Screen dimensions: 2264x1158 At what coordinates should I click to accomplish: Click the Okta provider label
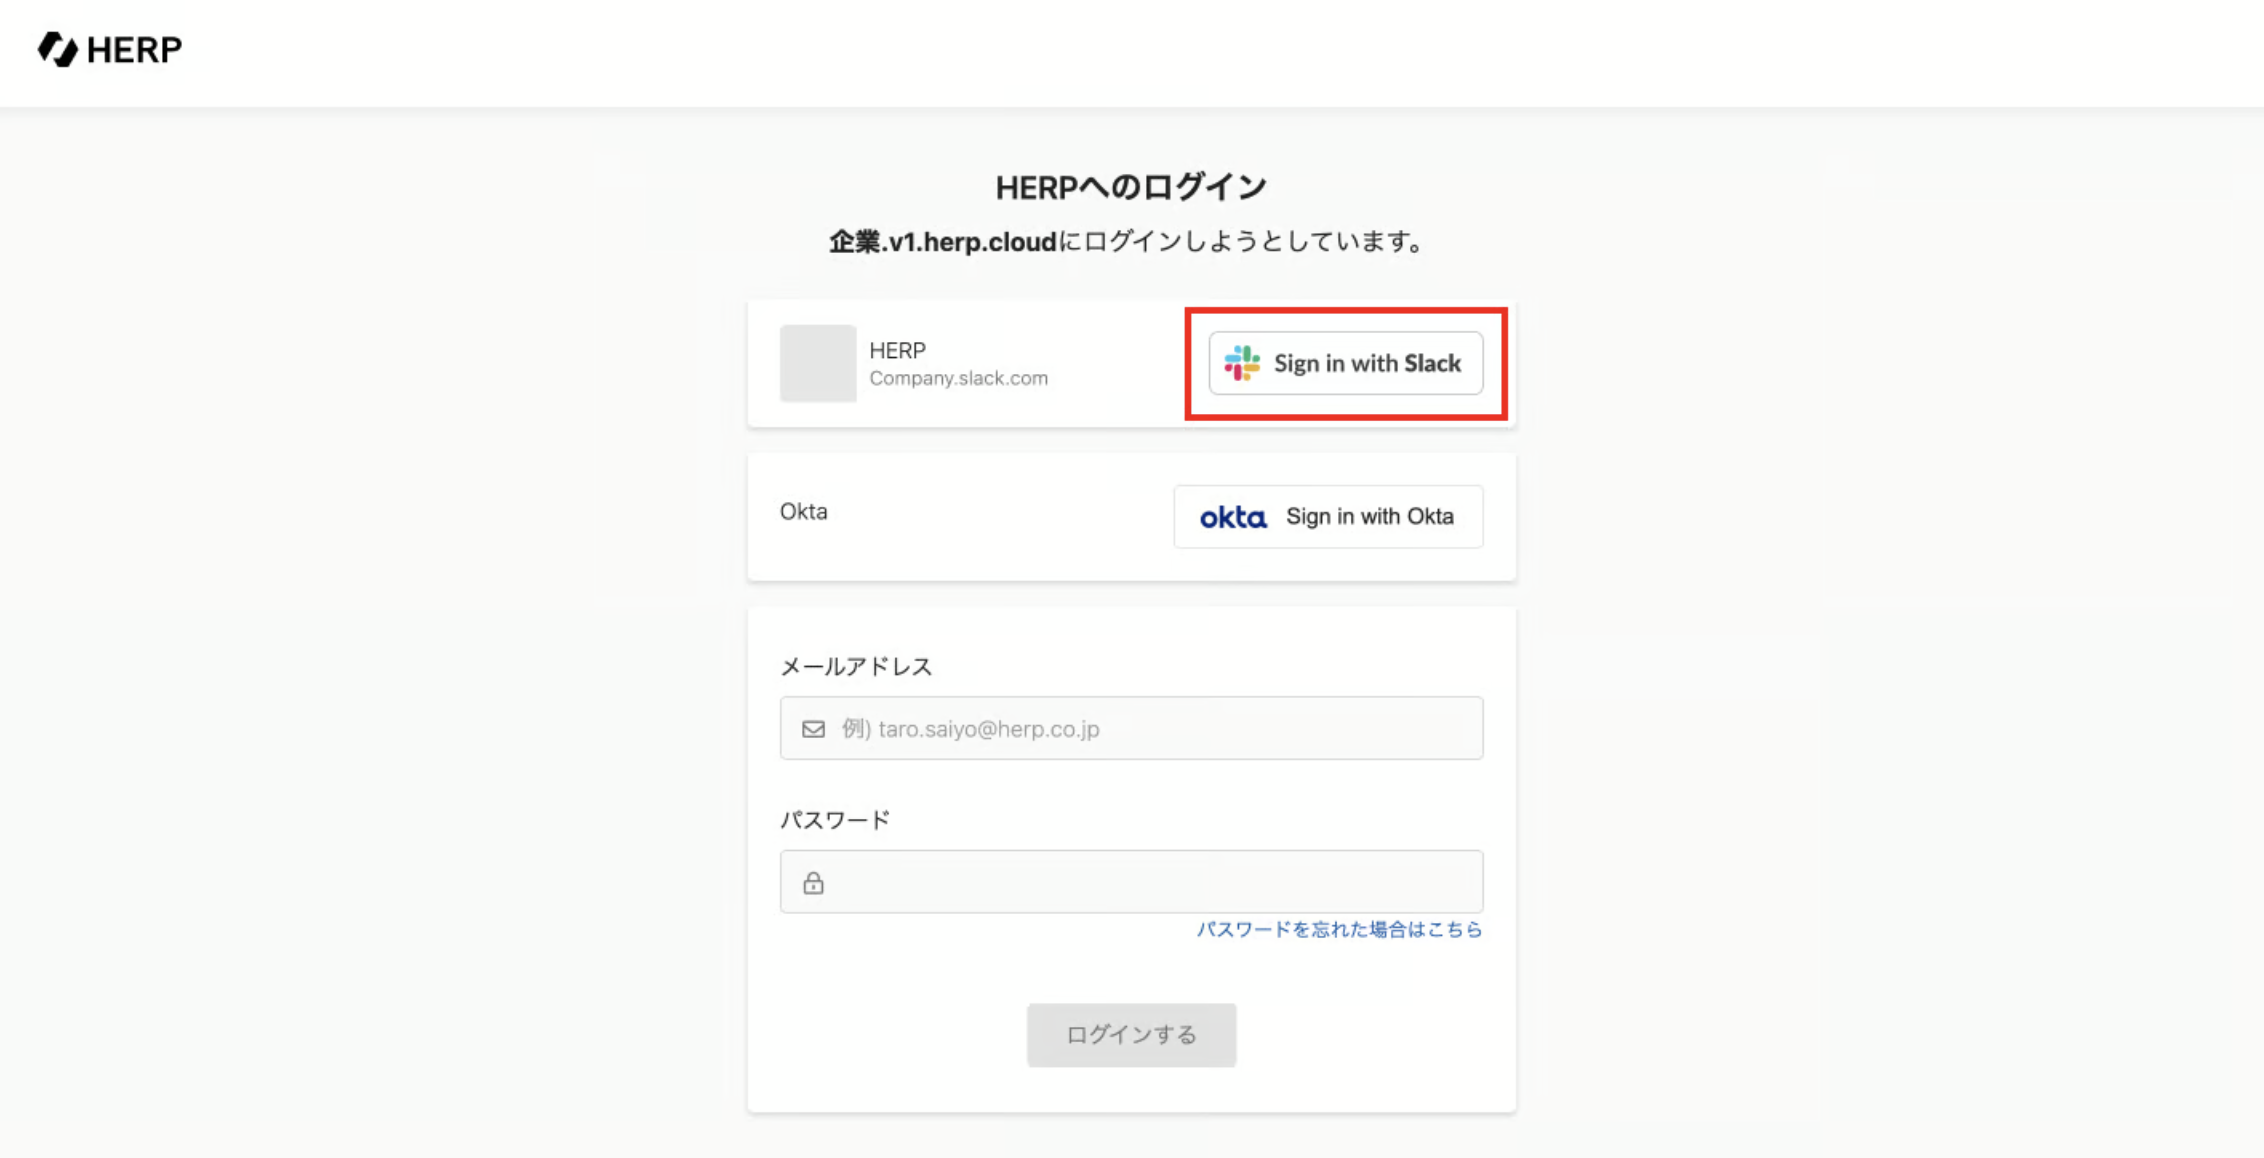point(803,512)
